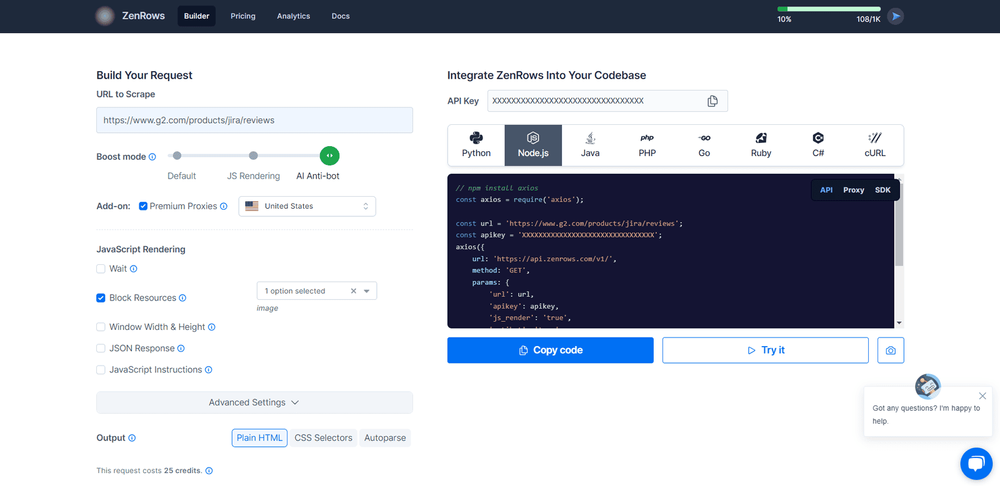Select Plain HTML output
The image size is (1000, 486).
[x=260, y=438]
